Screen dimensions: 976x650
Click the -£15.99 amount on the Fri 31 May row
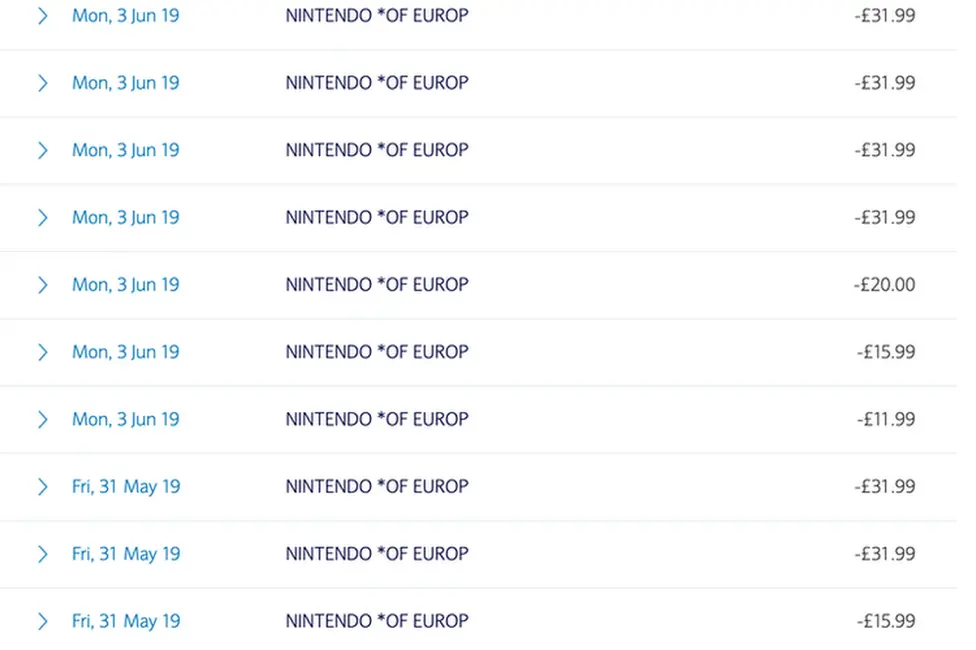click(886, 620)
